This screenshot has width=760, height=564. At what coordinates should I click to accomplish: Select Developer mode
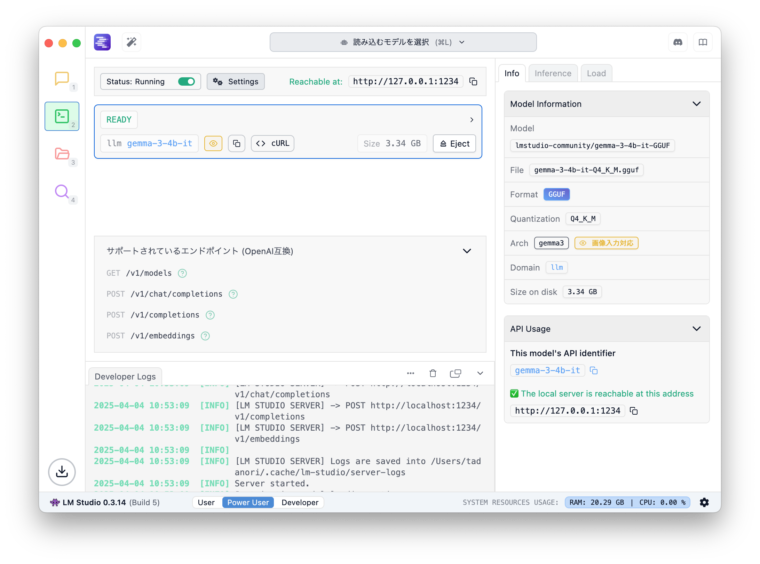tap(300, 502)
